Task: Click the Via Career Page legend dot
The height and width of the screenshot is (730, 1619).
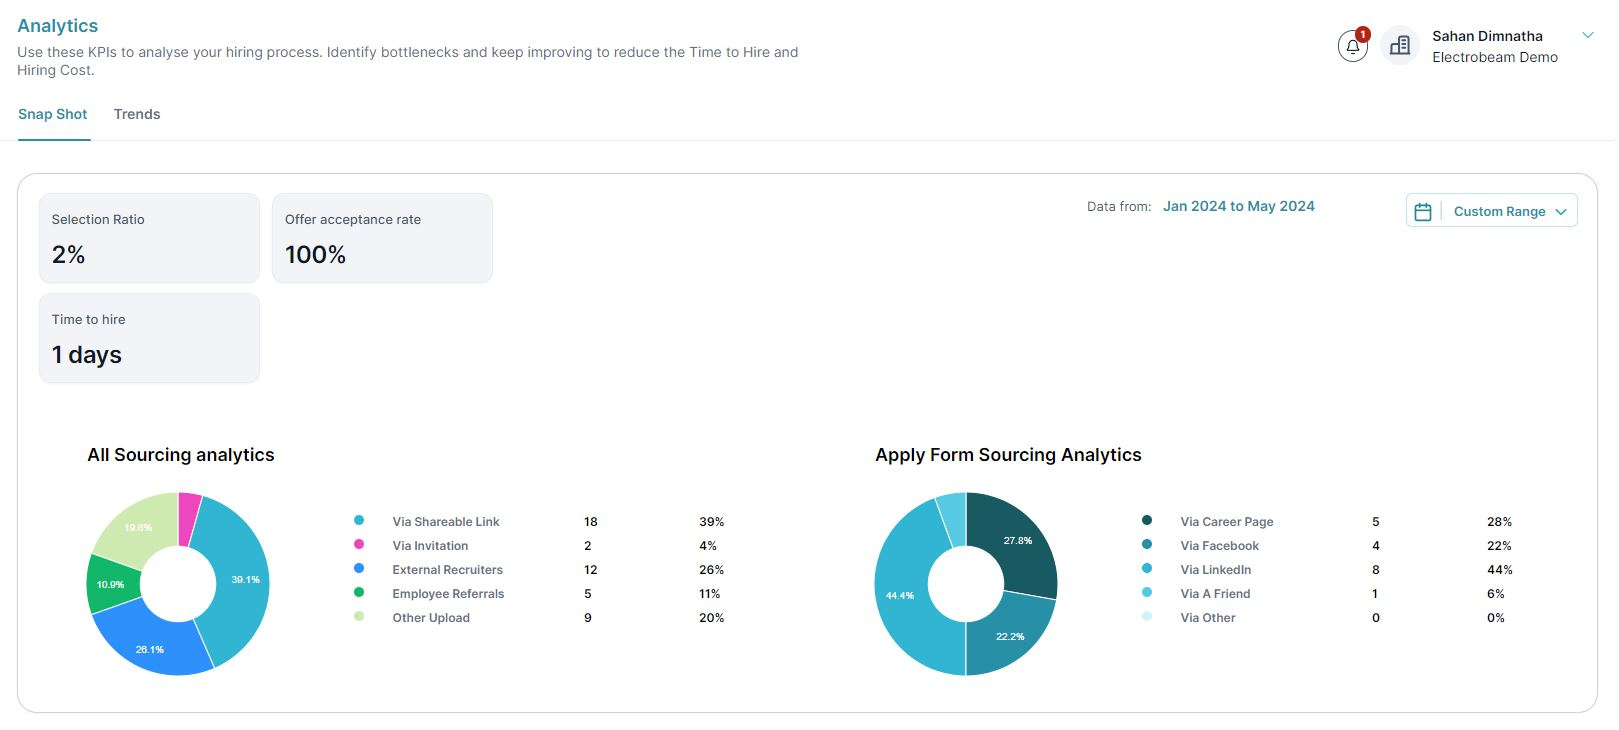Action: click(1147, 520)
